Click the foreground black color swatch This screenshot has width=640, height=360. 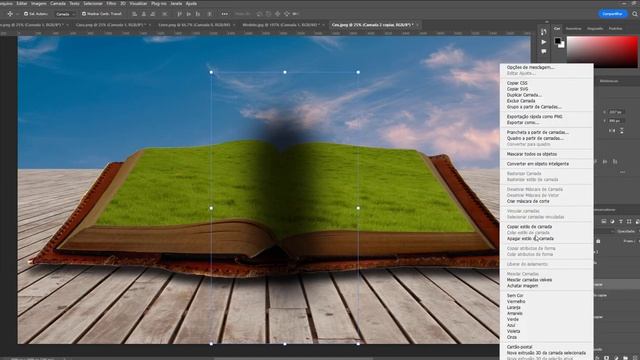pyautogui.click(x=558, y=41)
